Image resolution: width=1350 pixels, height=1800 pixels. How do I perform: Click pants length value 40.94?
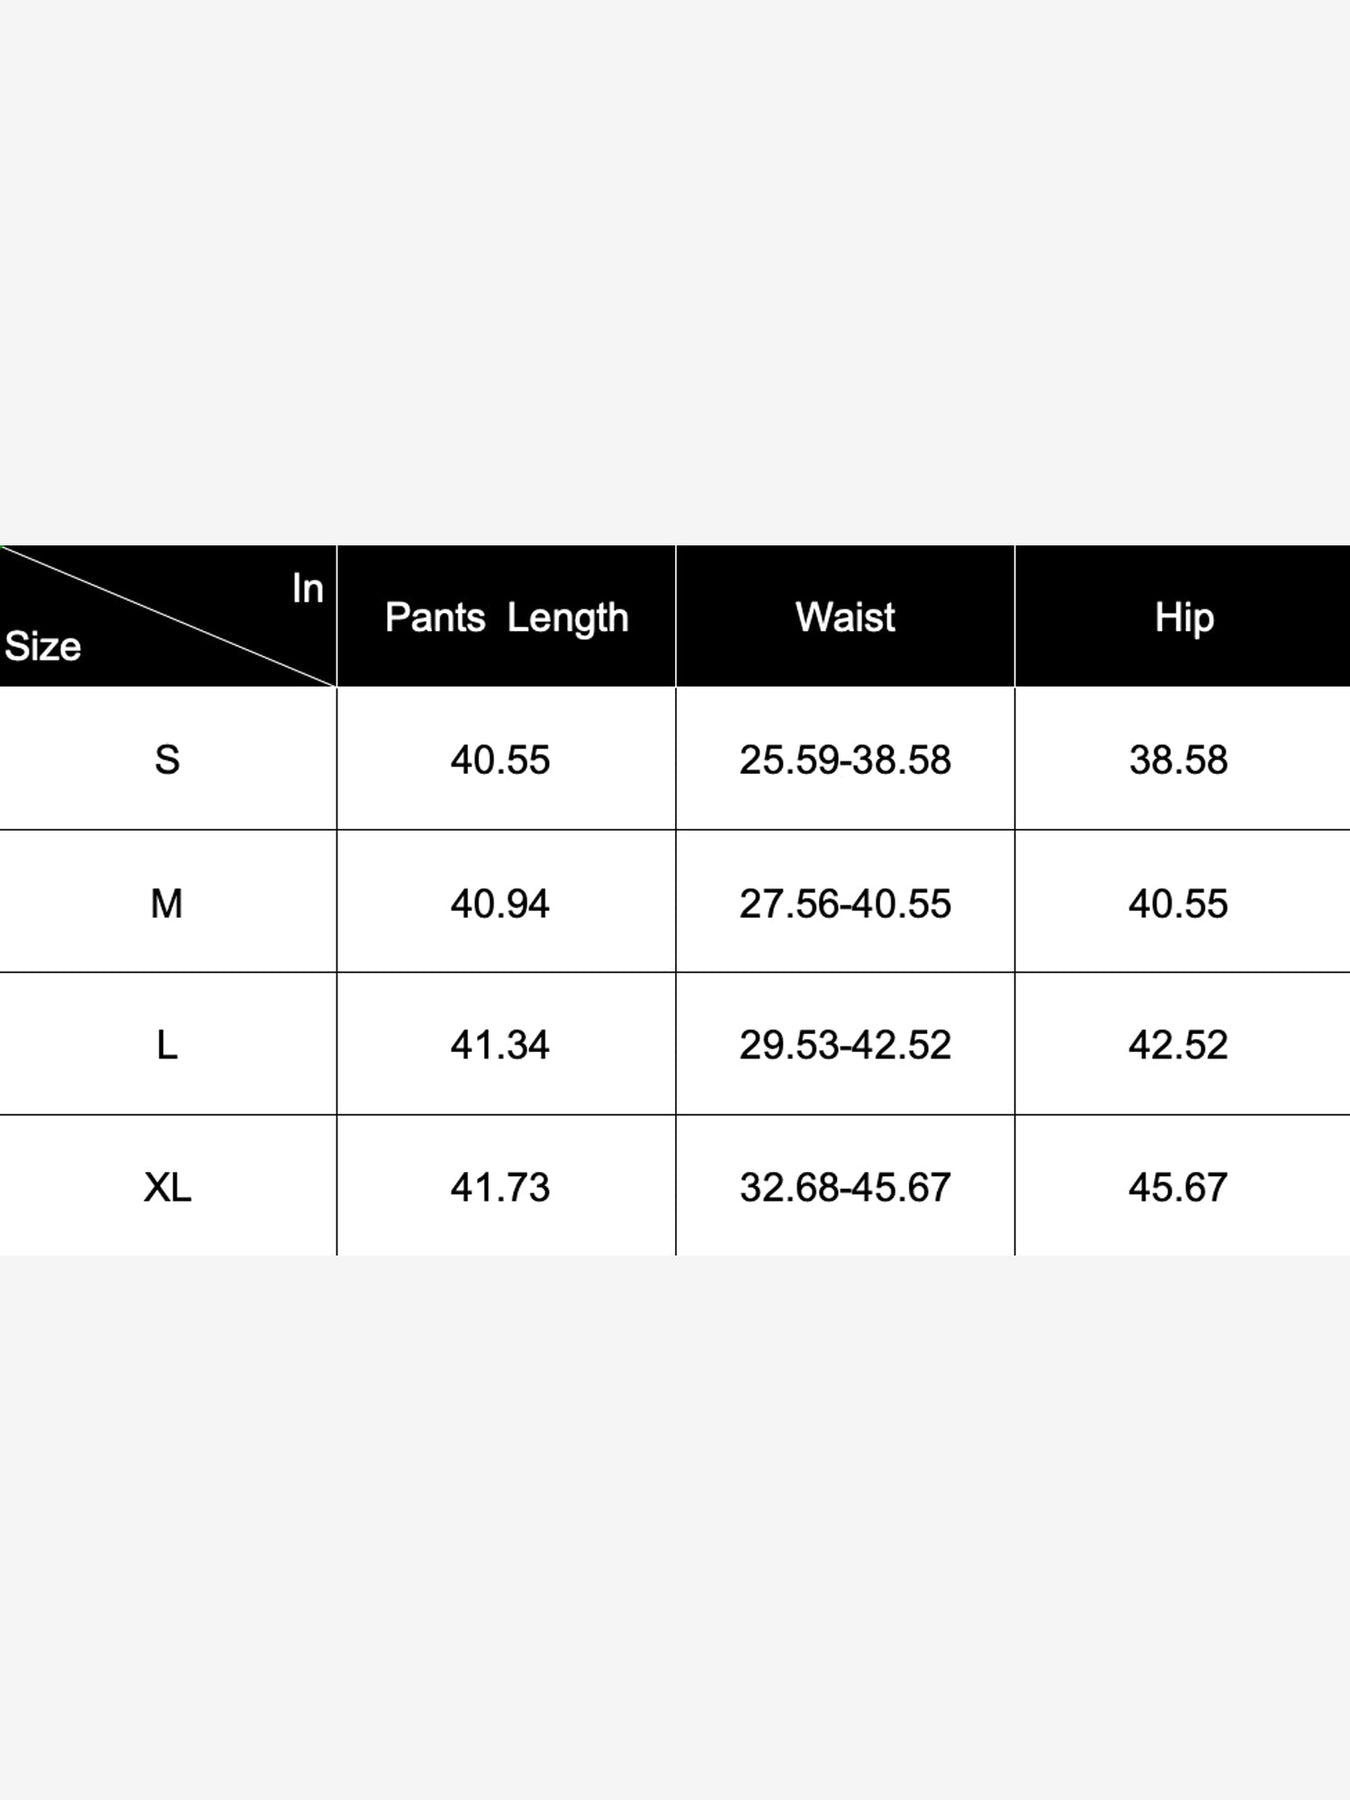coord(500,904)
